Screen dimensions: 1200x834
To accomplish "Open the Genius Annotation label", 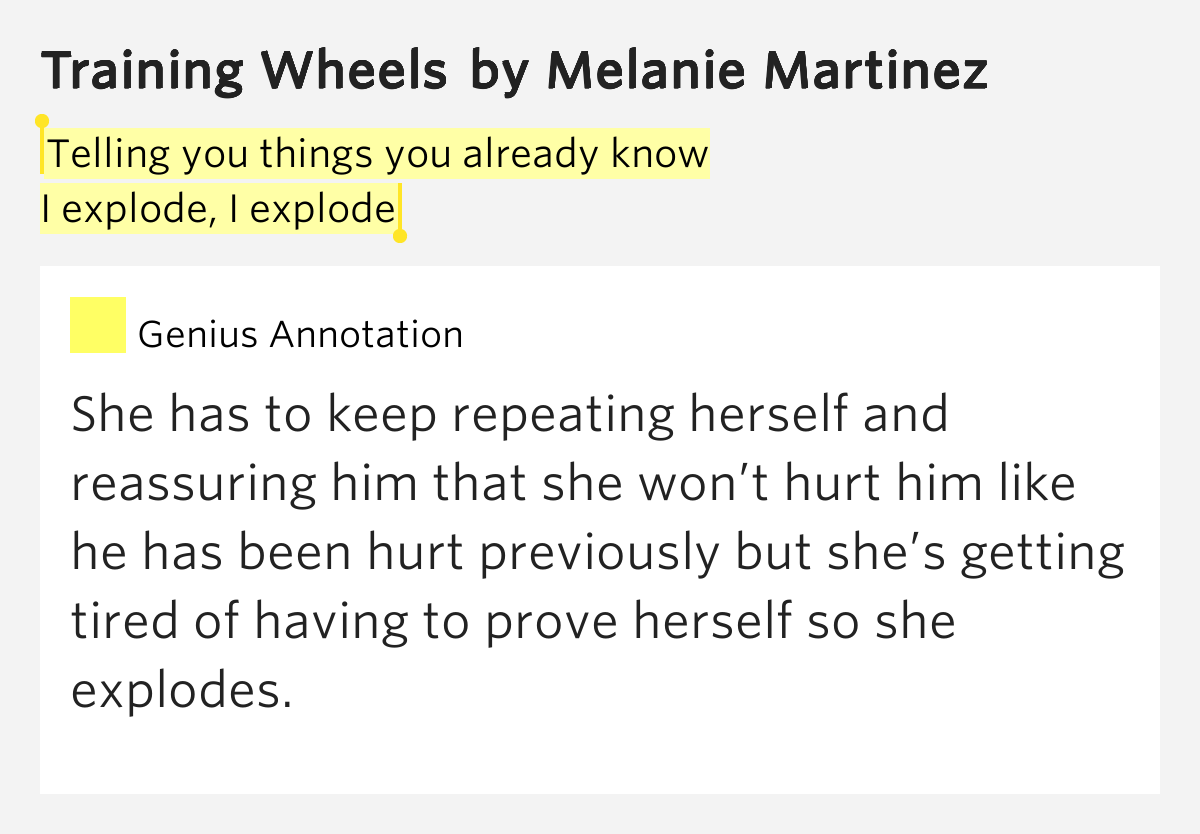I will (300, 334).
